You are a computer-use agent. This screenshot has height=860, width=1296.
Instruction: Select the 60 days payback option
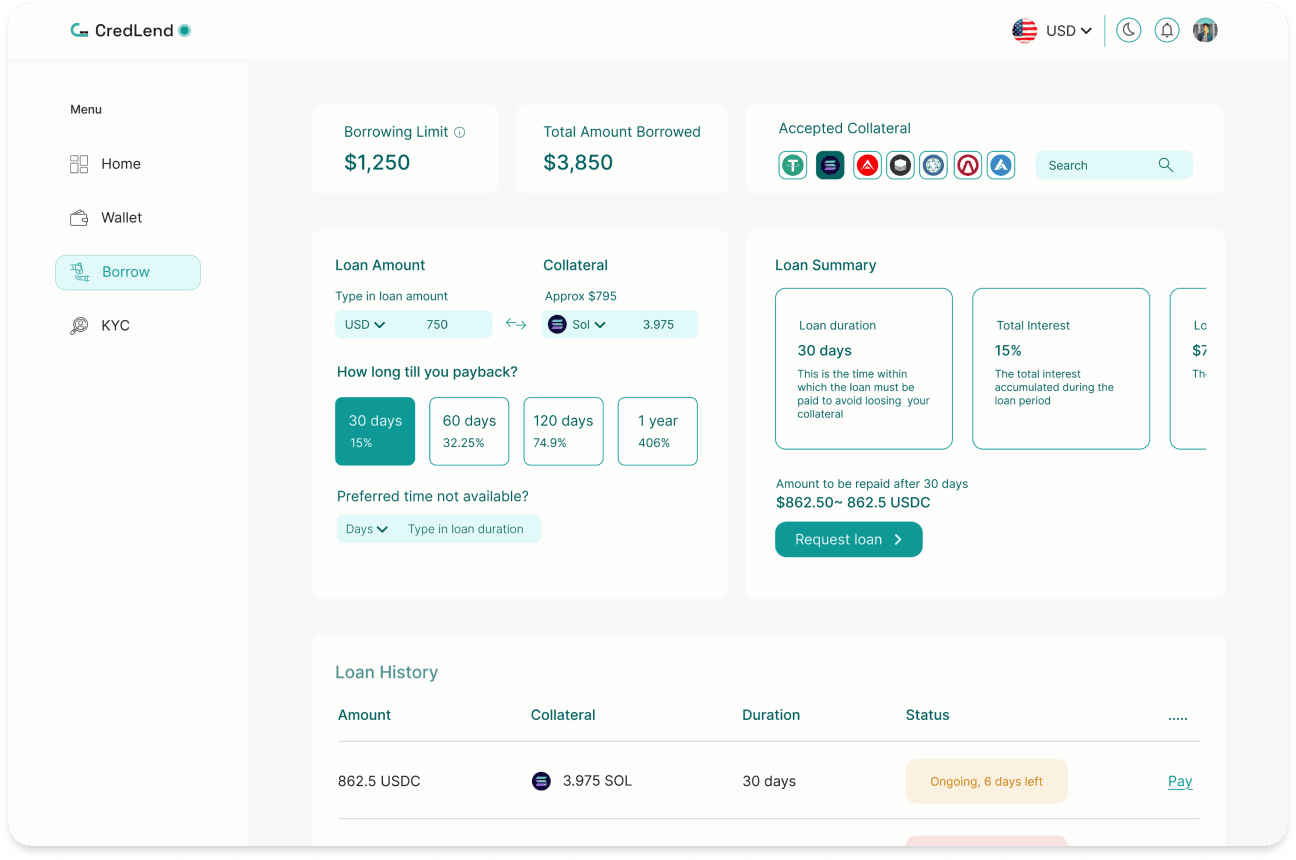click(469, 431)
